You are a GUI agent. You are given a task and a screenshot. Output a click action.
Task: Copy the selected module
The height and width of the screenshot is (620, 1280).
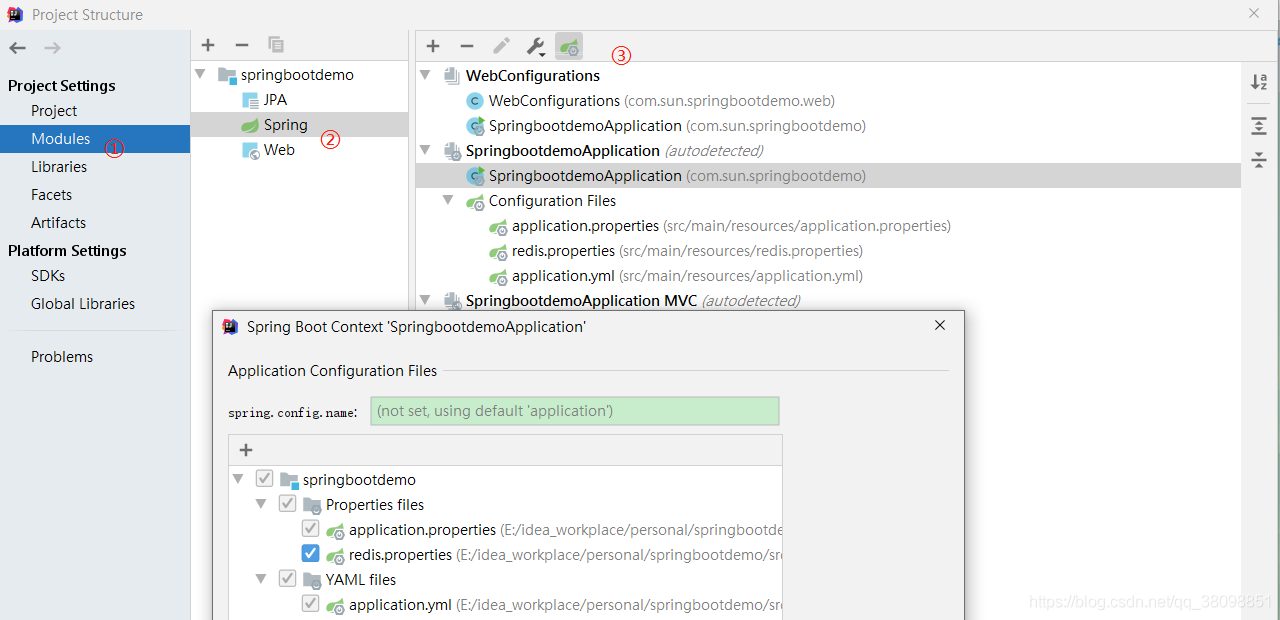[x=276, y=45]
